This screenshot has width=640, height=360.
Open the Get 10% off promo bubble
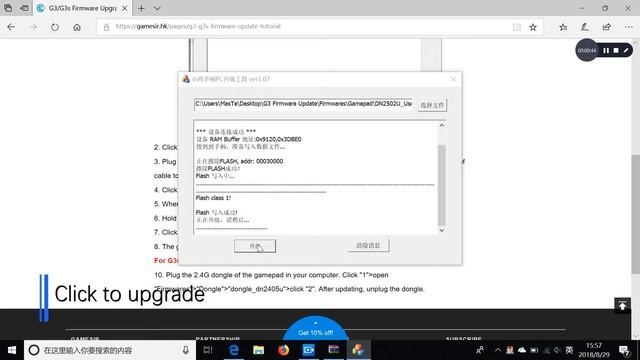click(316, 329)
